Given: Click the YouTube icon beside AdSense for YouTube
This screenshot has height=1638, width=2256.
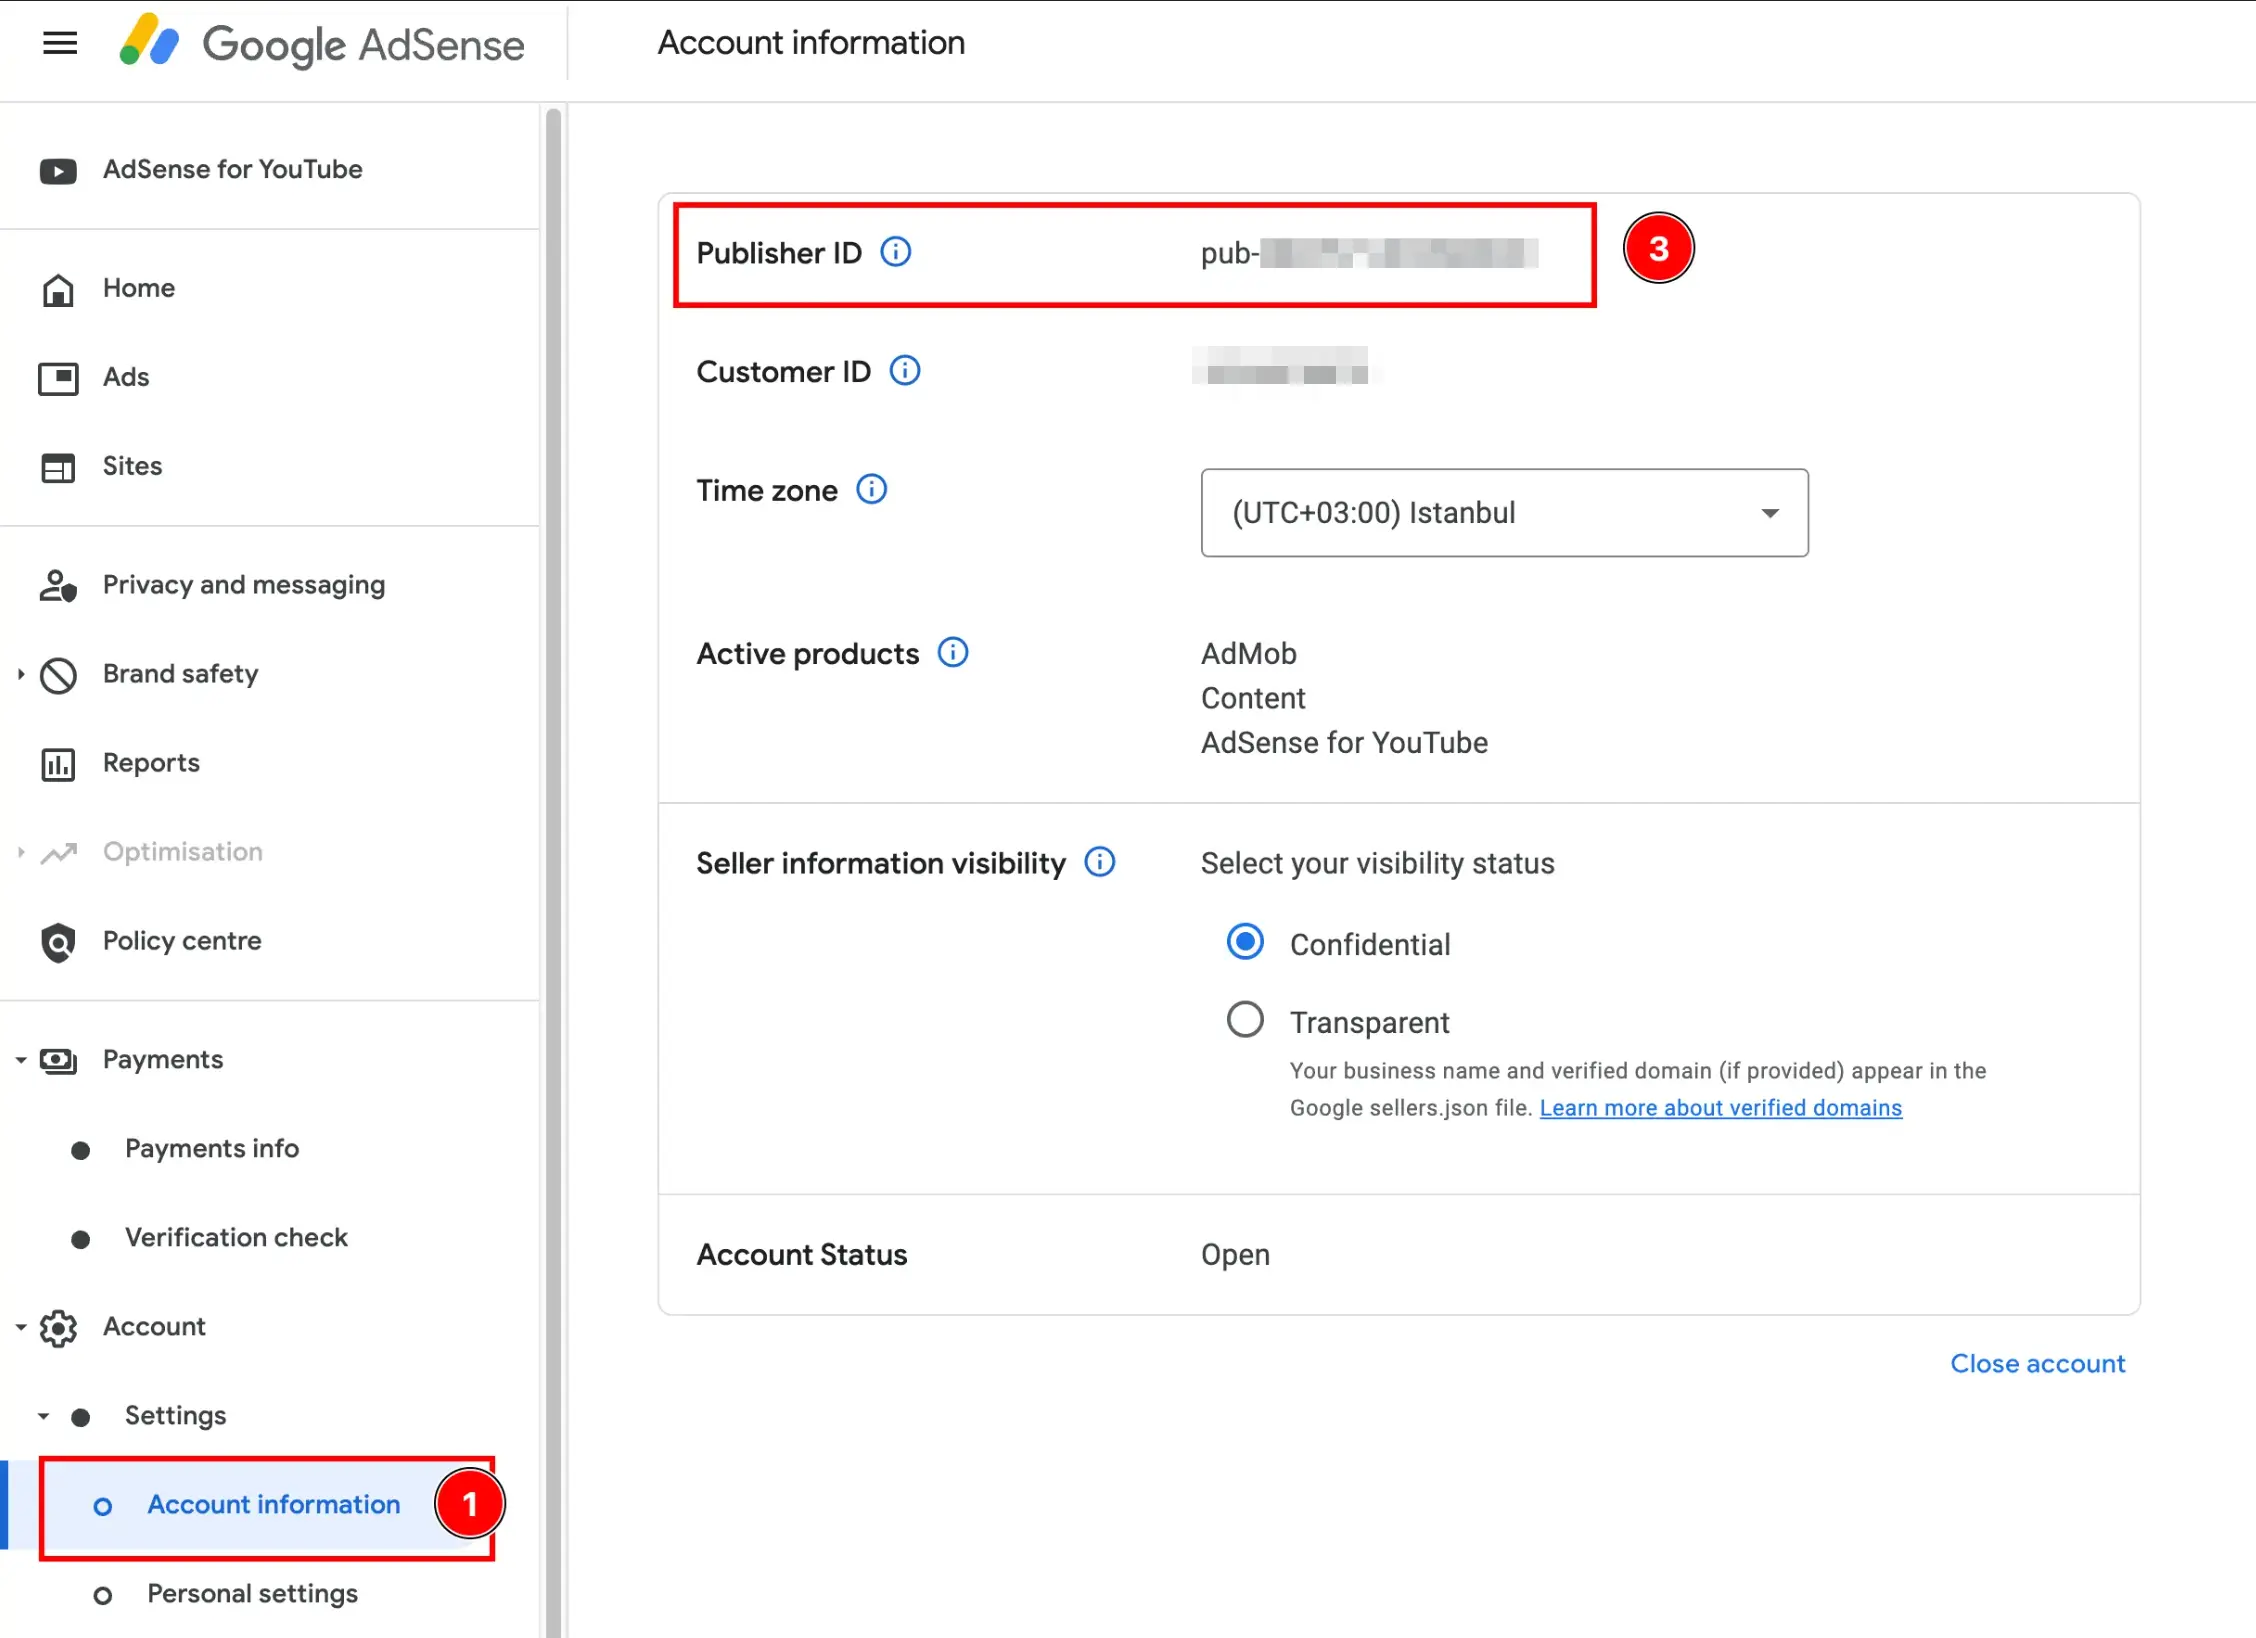Looking at the screenshot, I should point(58,171).
